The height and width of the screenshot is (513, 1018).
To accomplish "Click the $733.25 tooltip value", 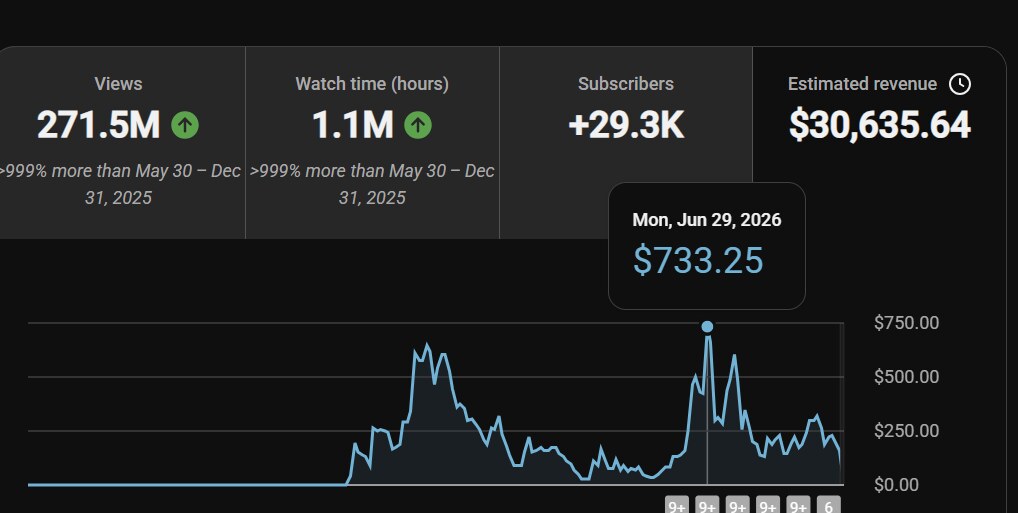I will [x=698, y=260].
